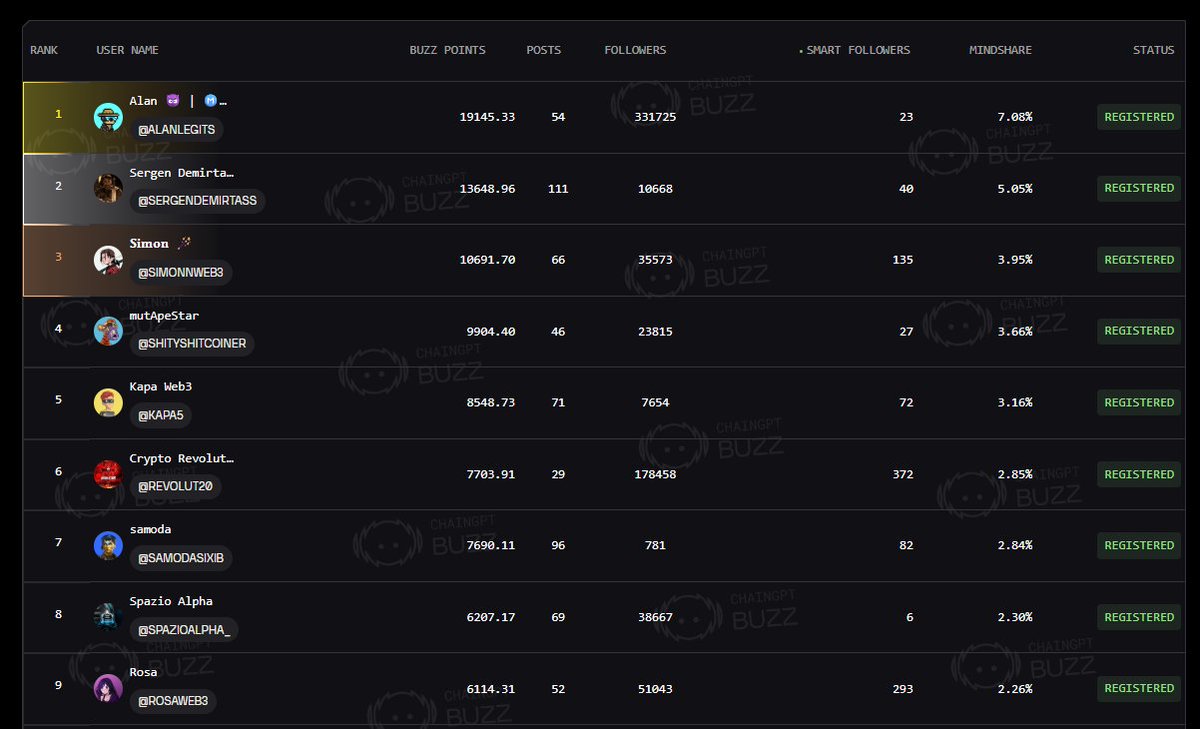The image size is (1200, 729).
Task: Select the user name Kapa Web3
Action: click(x=160, y=387)
